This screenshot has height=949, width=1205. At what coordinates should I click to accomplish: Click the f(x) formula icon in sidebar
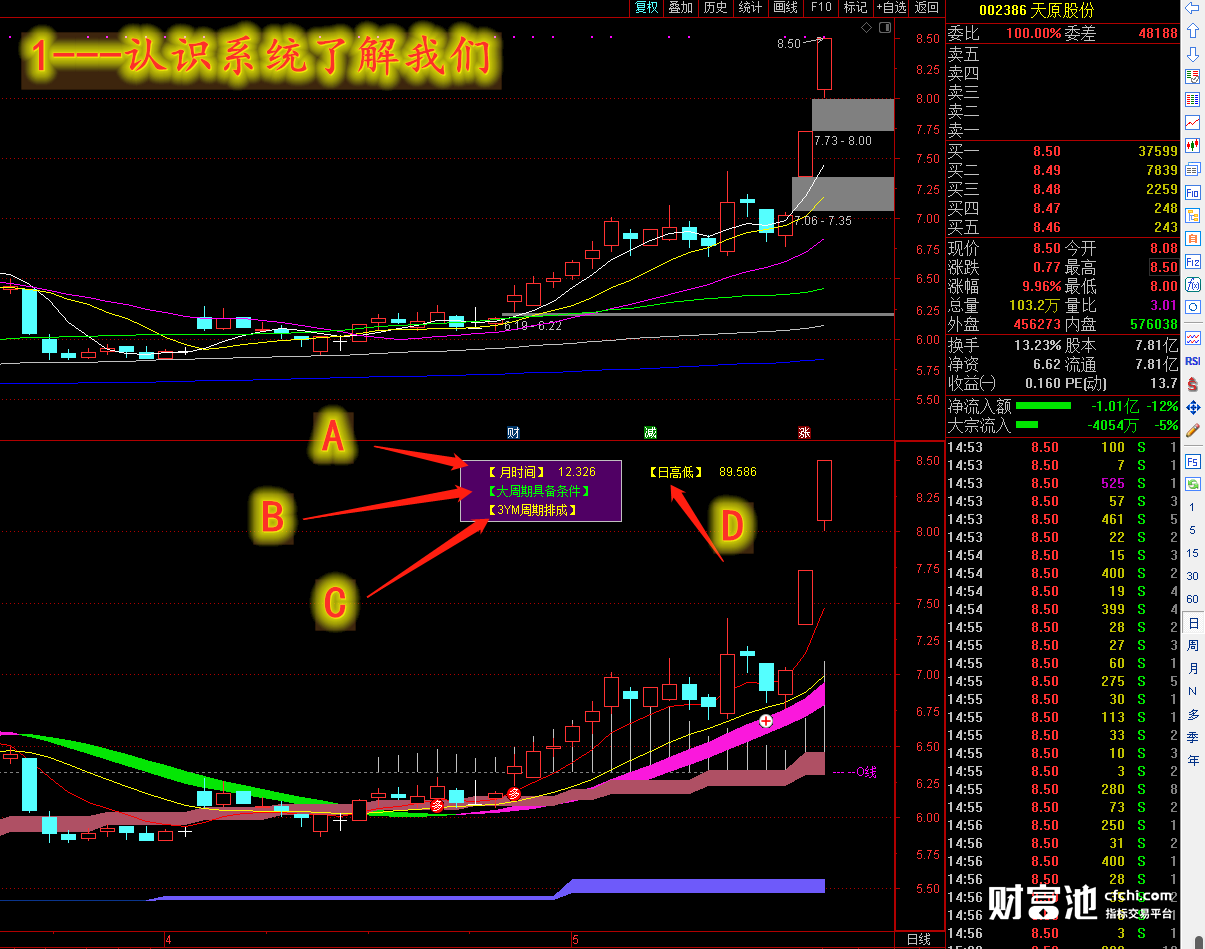[x=1192, y=284]
